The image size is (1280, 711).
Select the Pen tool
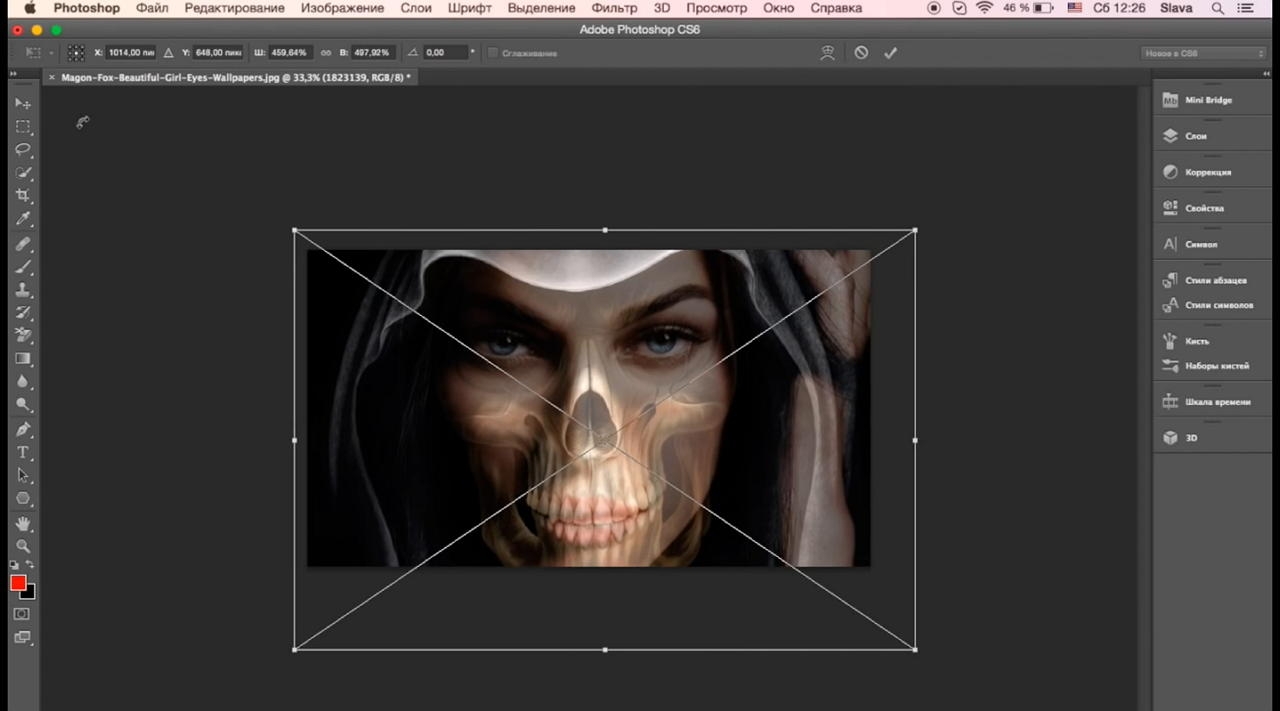[23, 430]
